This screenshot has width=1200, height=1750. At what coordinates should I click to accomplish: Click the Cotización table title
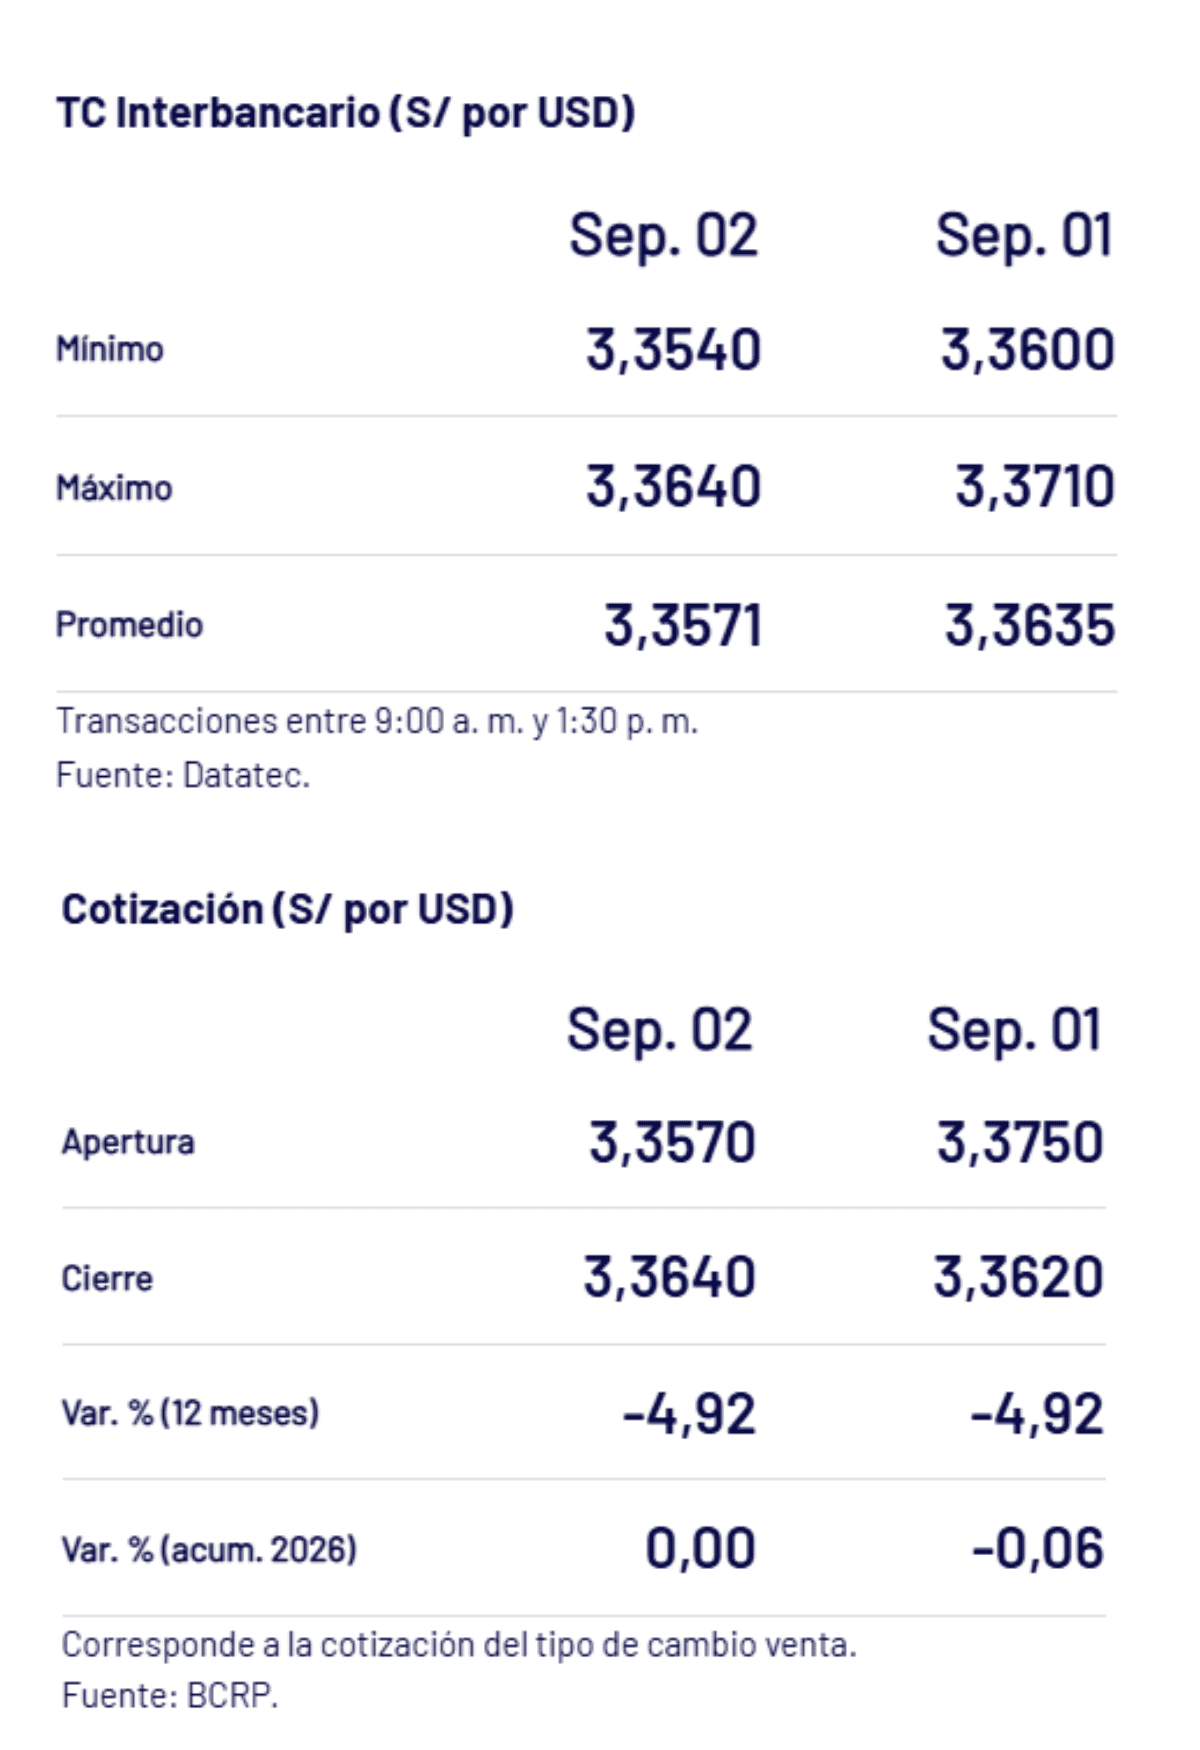tap(287, 910)
